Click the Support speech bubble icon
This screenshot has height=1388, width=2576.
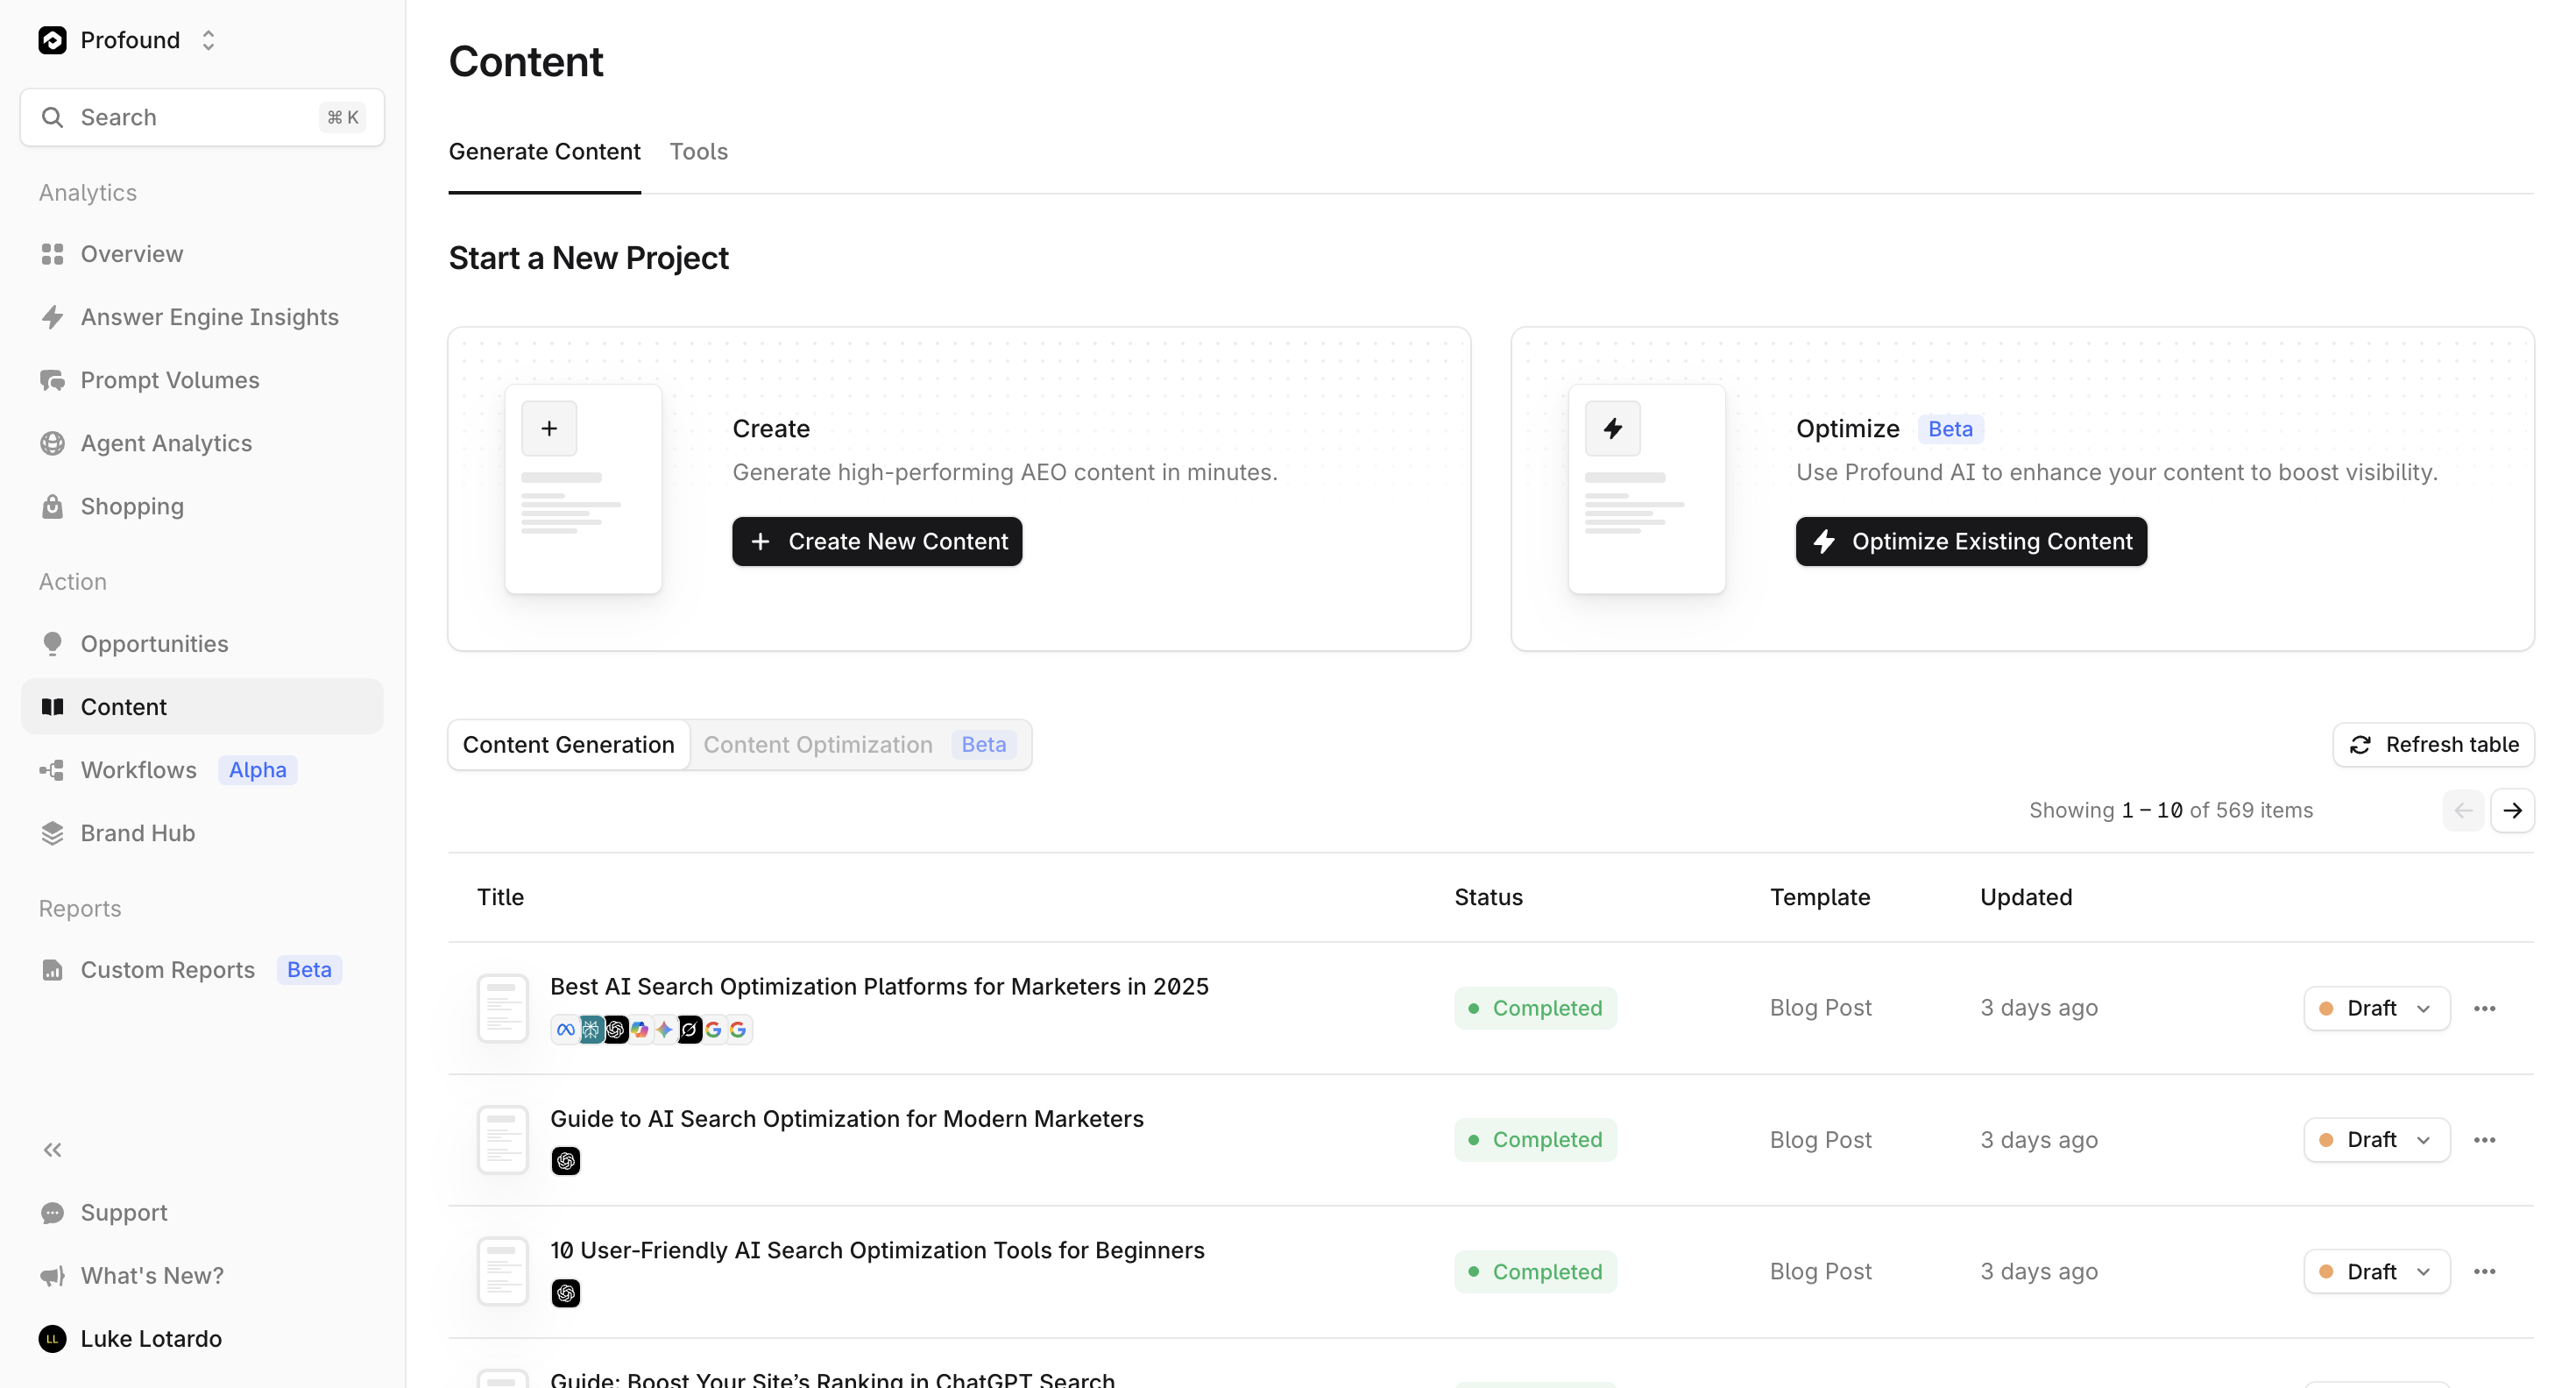(52, 1213)
